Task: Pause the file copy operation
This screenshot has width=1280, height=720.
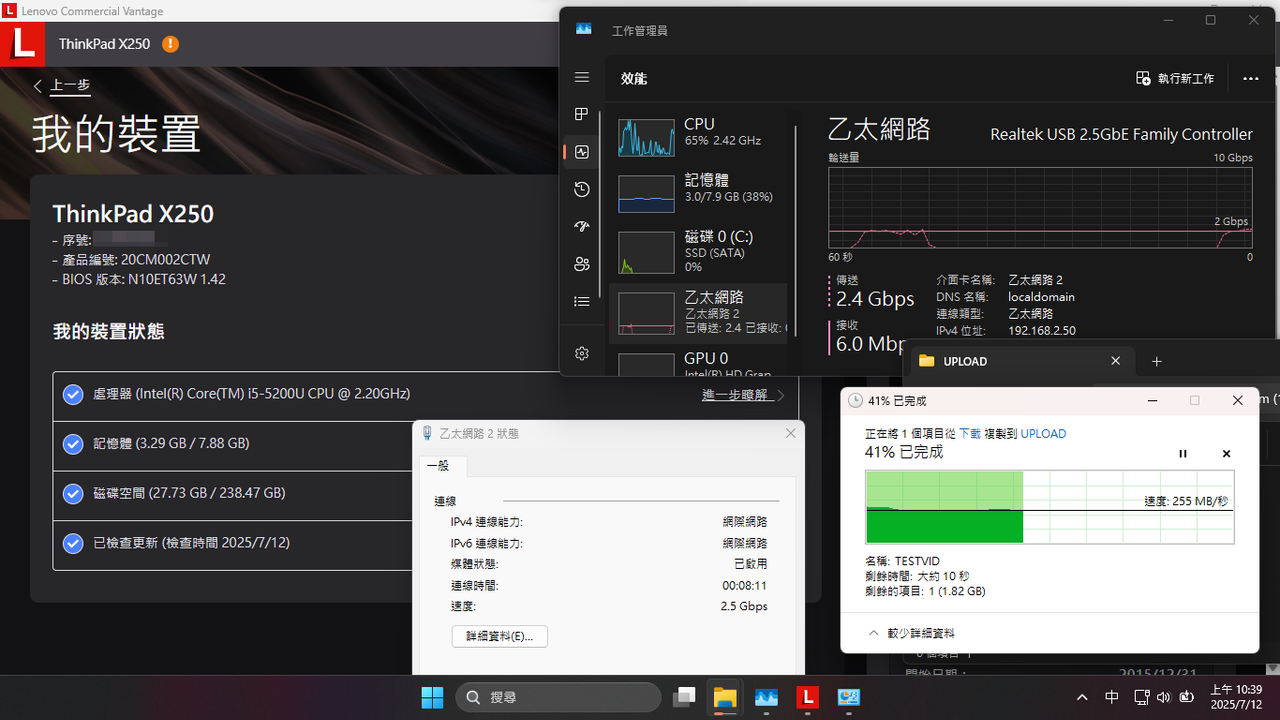Action: click(x=1183, y=454)
